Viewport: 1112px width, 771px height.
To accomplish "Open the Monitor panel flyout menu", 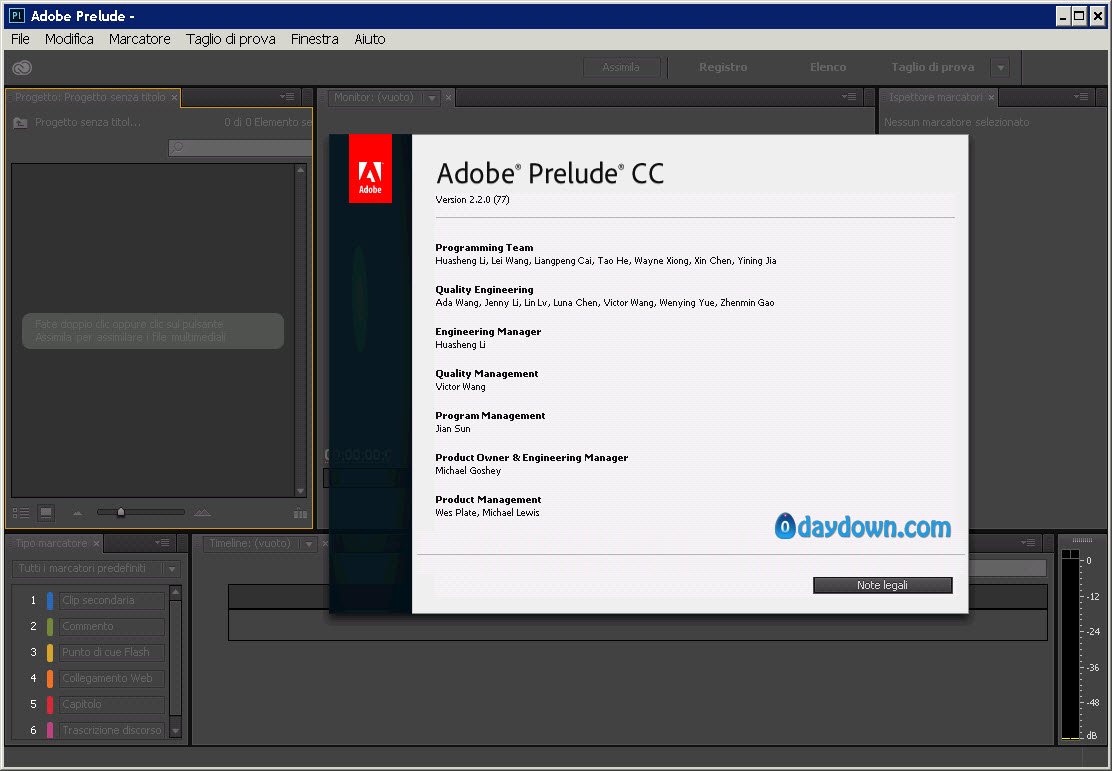I will [x=849, y=97].
